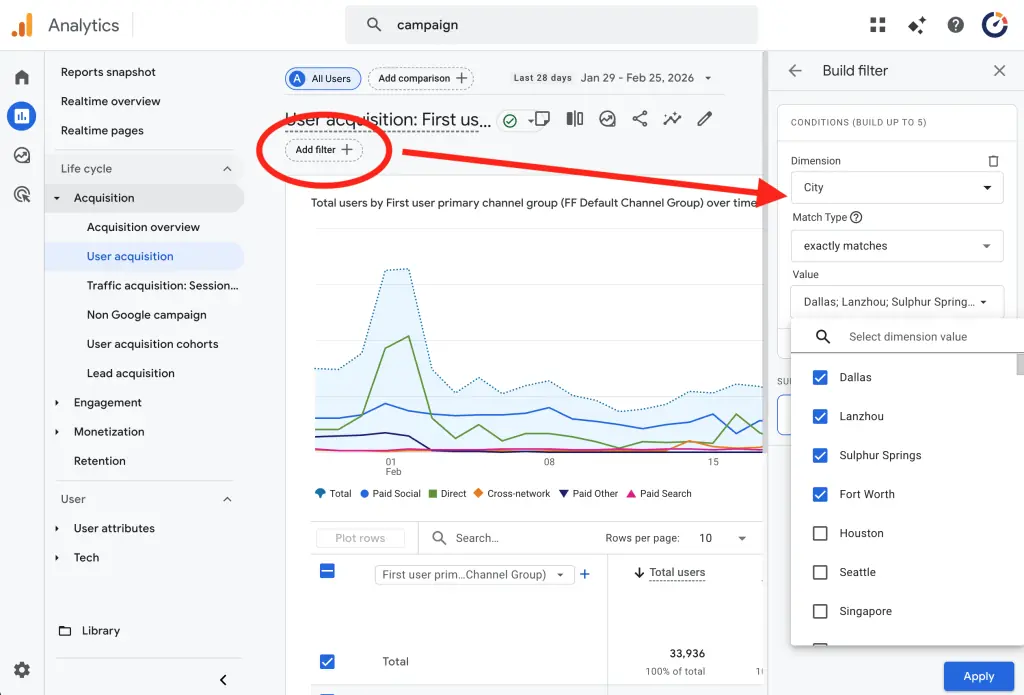Uncheck the Lanzhou checkbox

[x=820, y=417]
